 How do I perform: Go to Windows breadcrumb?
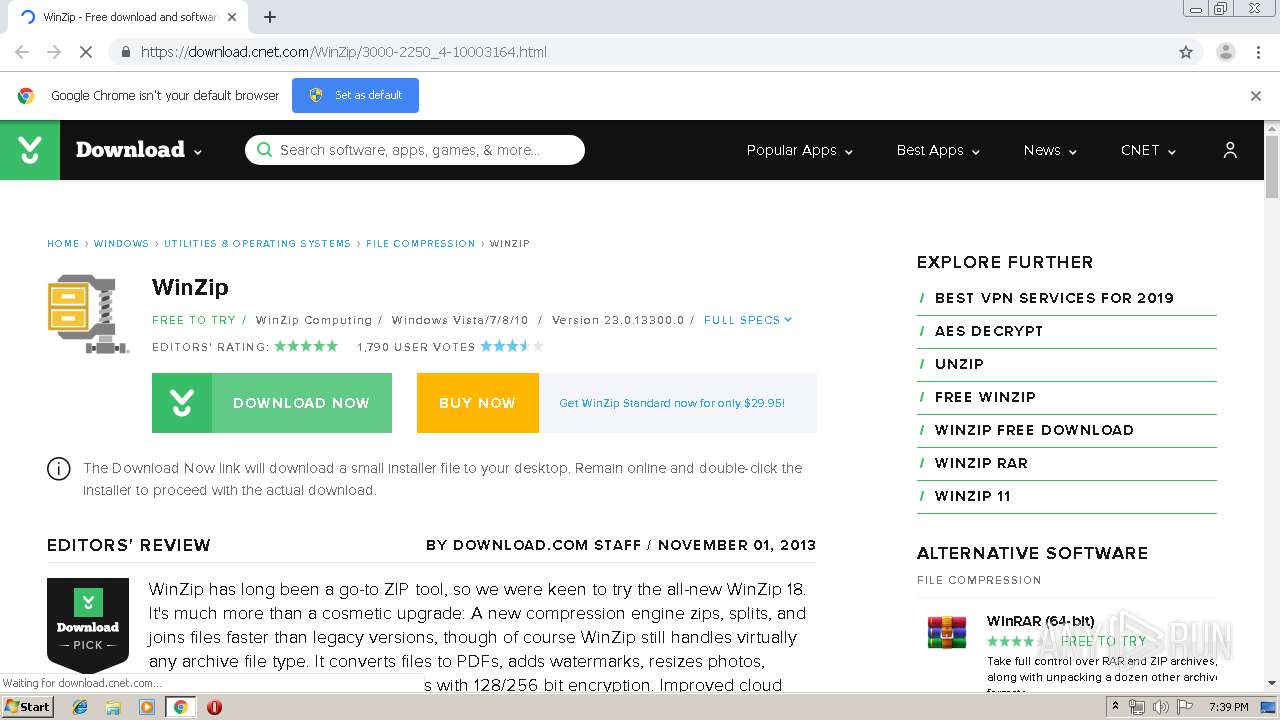[x=121, y=244]
